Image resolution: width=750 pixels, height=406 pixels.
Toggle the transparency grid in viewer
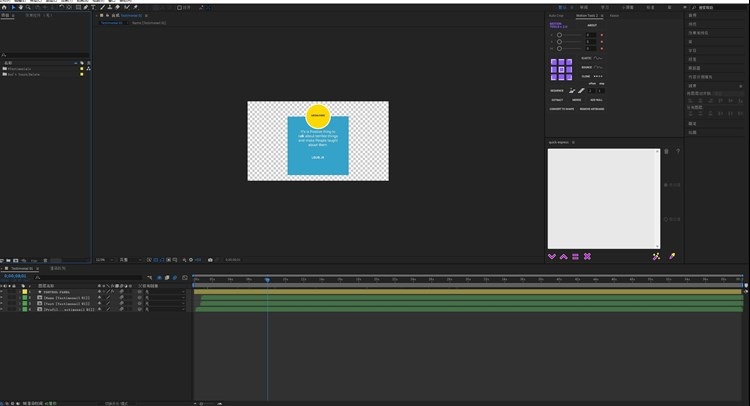[155, 260]
